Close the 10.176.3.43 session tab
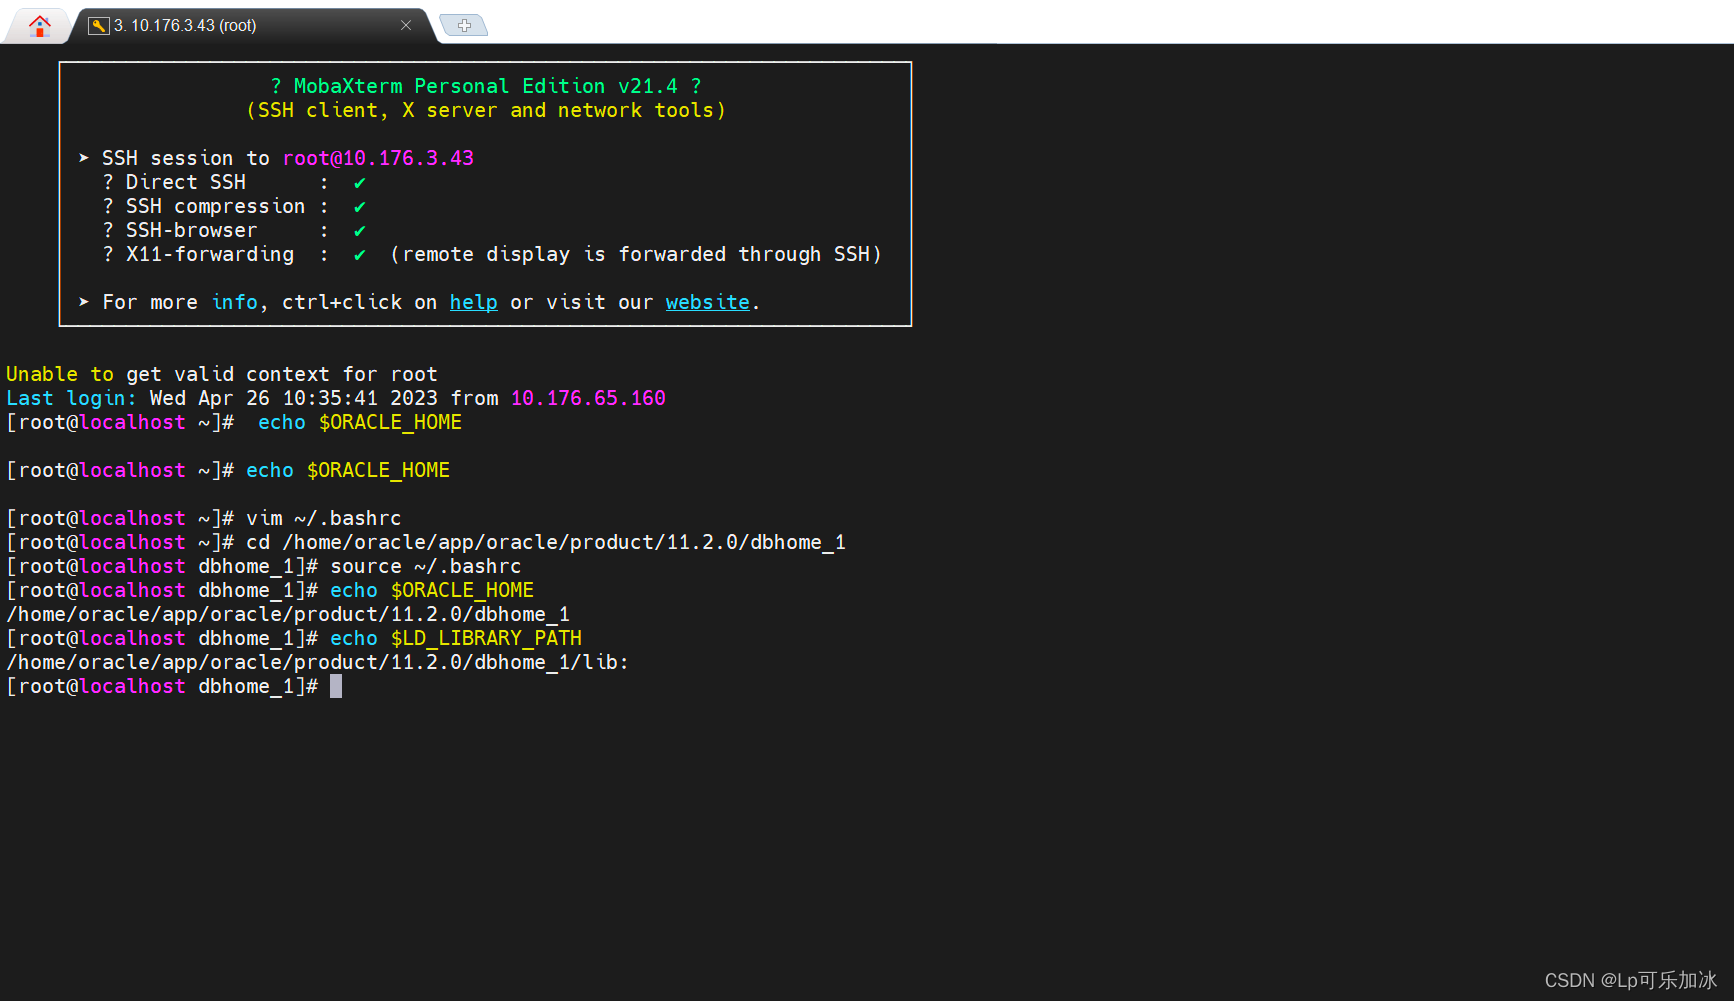 405,26
